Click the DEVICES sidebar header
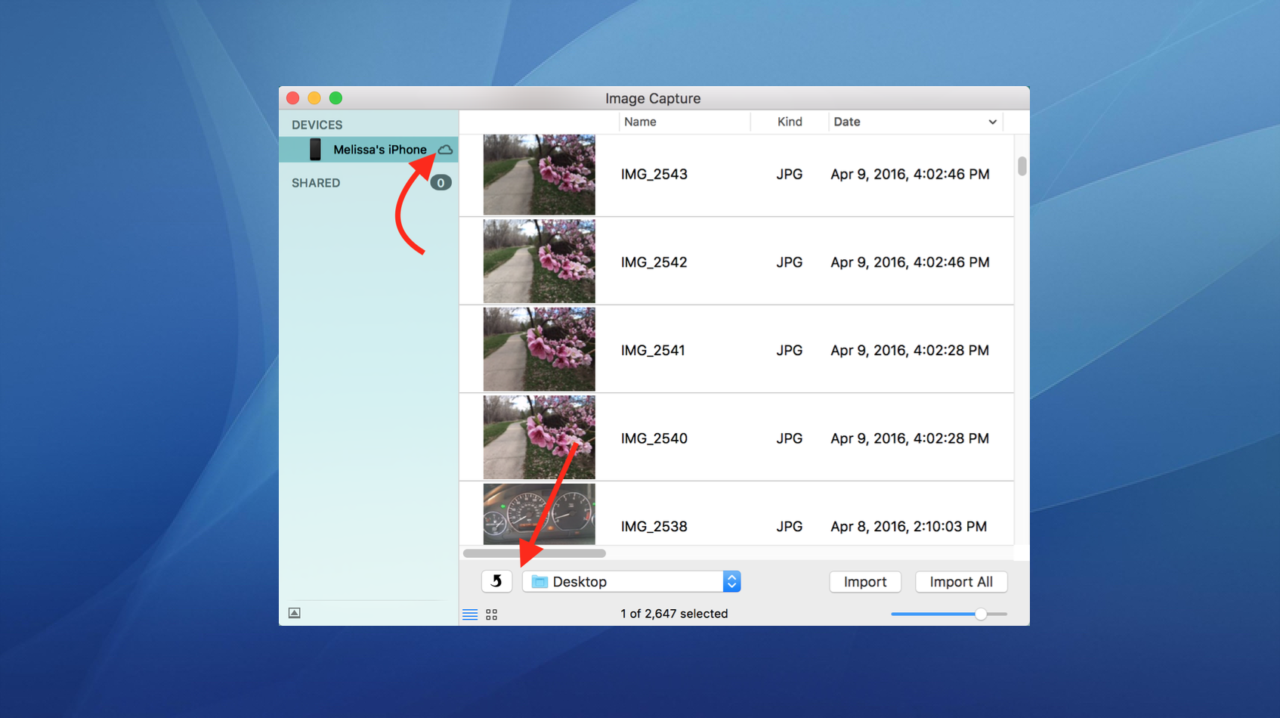This screenshot has height=718, width=1280. coord(317,125)
